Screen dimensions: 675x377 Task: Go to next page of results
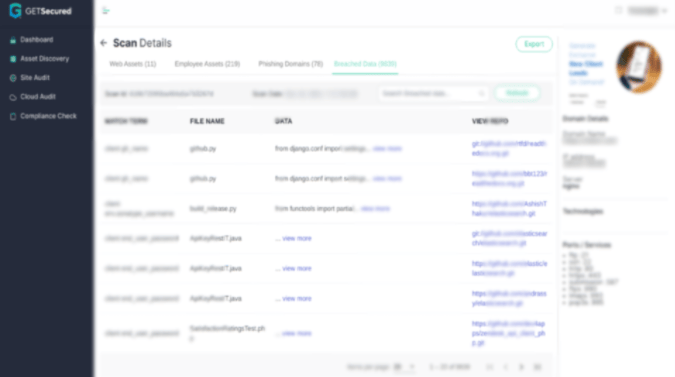point(521,367)
